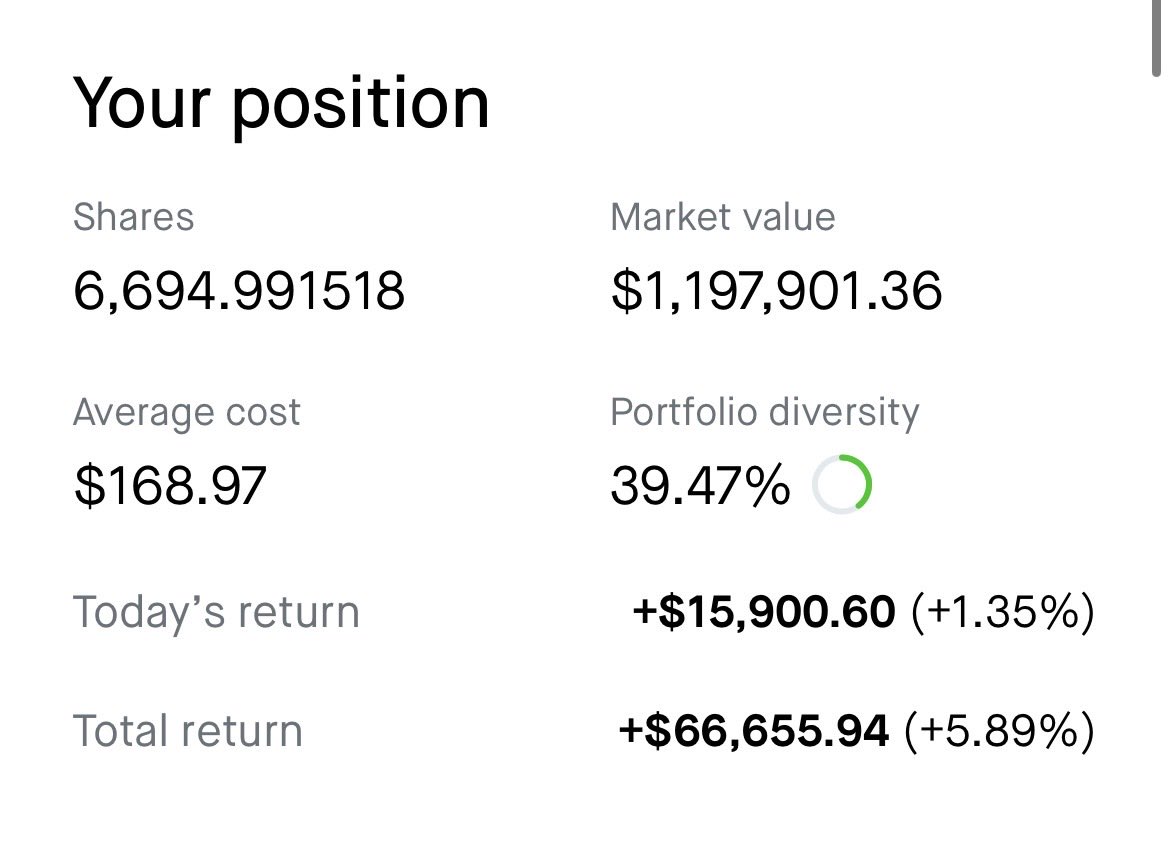
Task: Click today's return amount +$15,900.60
Action: [763, 612]
